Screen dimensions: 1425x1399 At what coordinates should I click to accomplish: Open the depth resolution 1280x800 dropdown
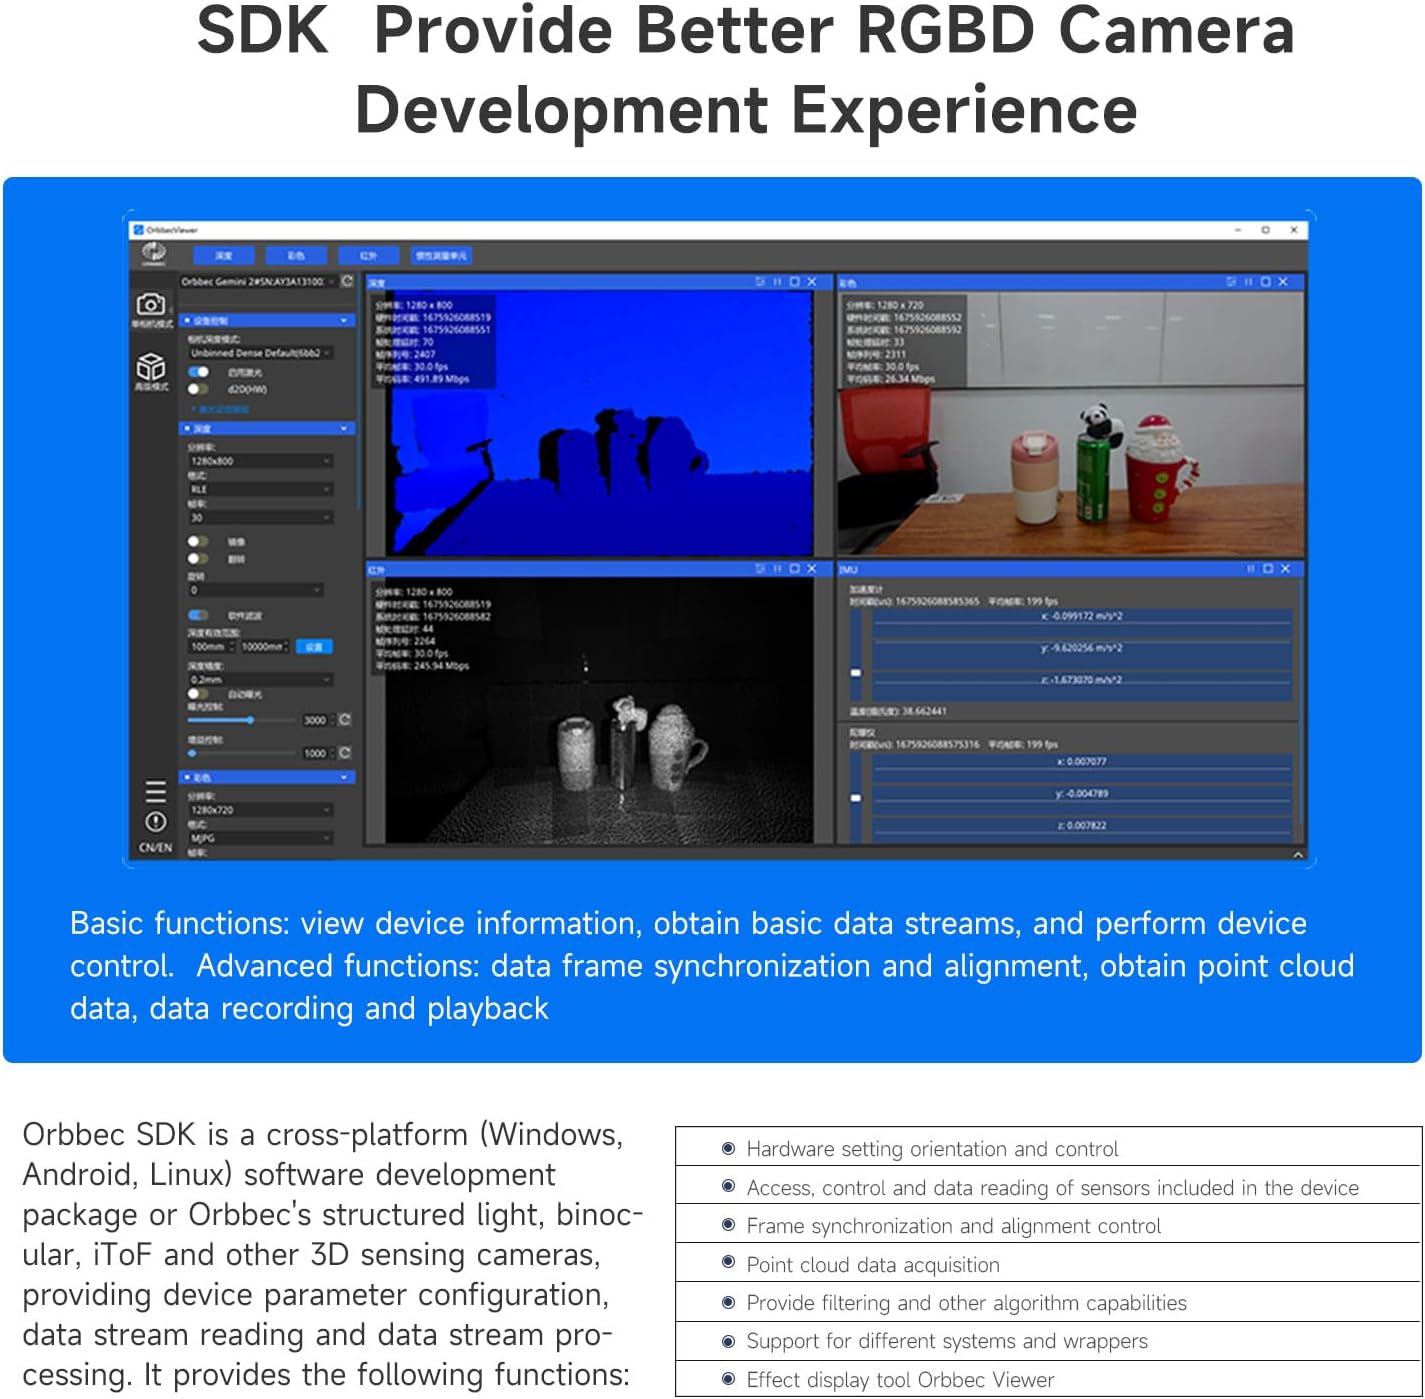(x=260, y=461)
